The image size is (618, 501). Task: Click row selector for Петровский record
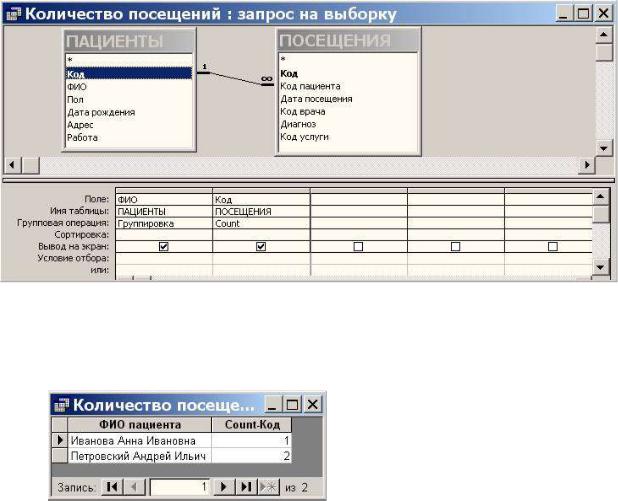pos(60,456)
